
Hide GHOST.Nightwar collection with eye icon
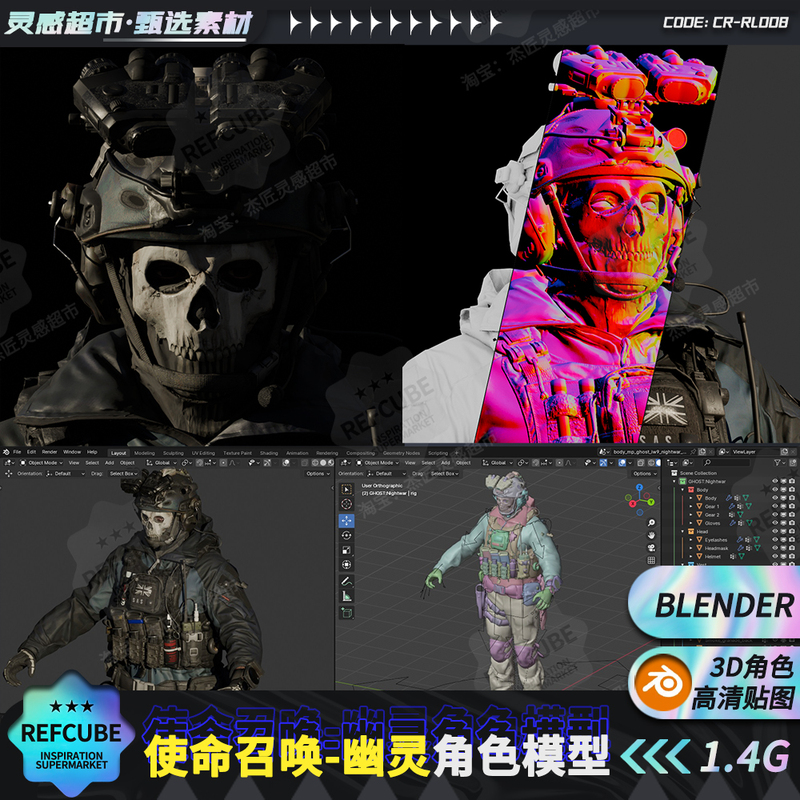click(x=775, y=481)
